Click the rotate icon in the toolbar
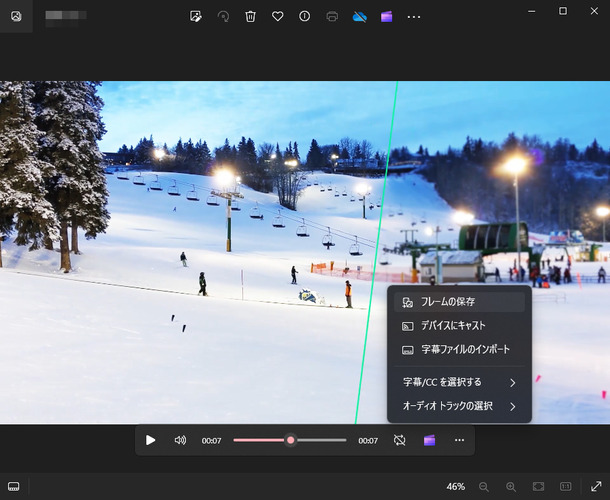Image resolution: width=610 pixels, height=500 pixels. 223,16
